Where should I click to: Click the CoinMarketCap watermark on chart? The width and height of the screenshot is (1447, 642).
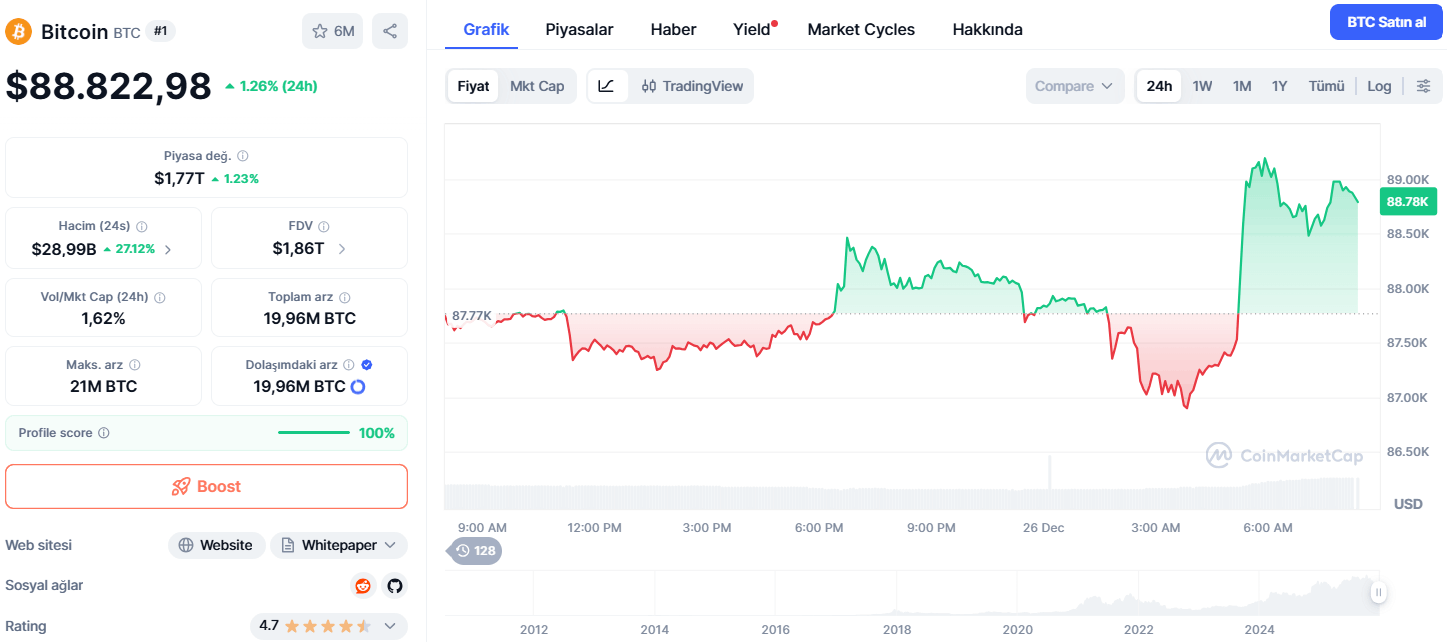pyautogui.click(x=1286, y=456)
